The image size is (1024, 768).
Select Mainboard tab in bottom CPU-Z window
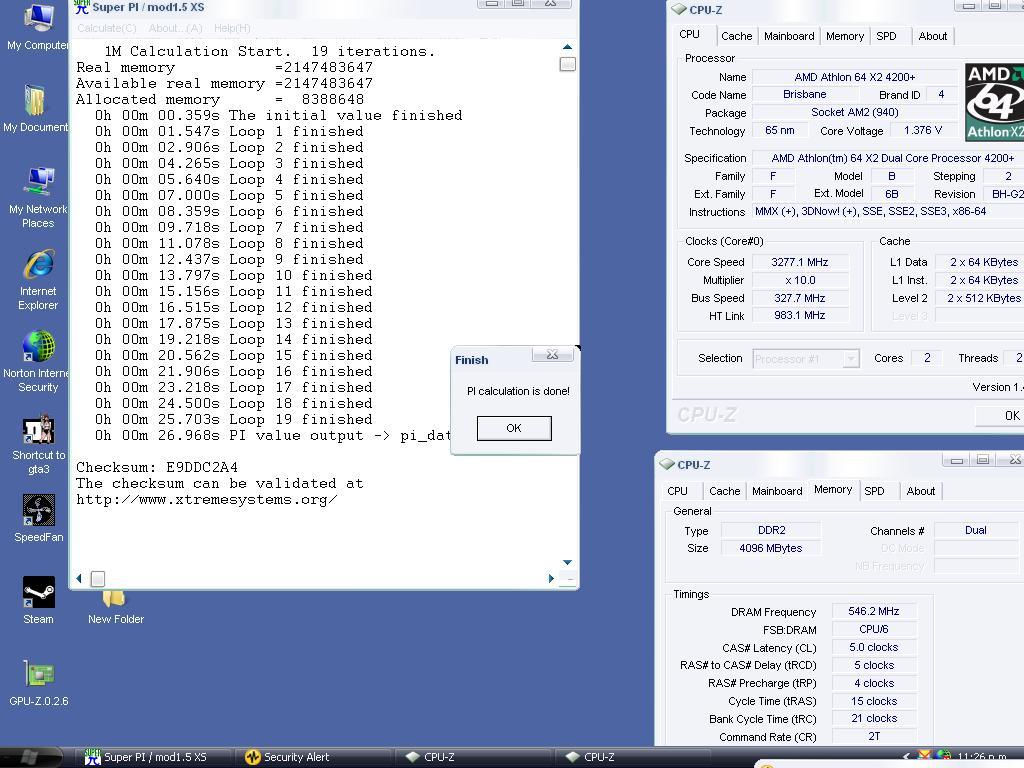click(777, 491)
